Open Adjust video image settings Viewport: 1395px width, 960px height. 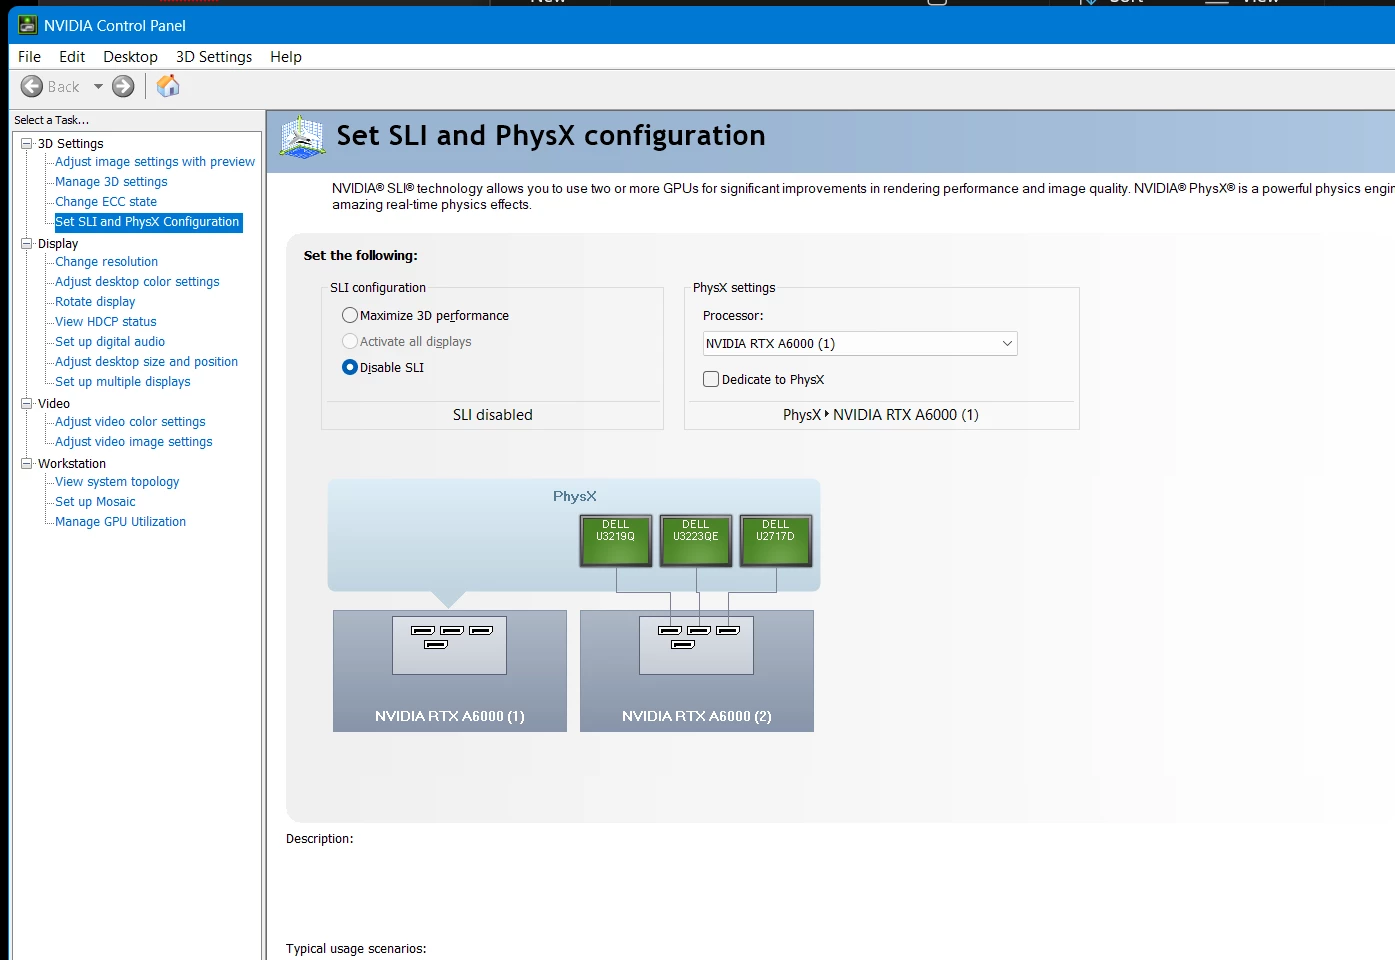click(x=134, y=442)
